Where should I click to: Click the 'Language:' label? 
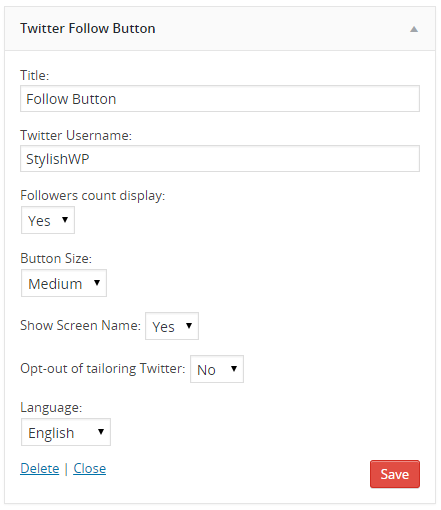tap(51, 407)
